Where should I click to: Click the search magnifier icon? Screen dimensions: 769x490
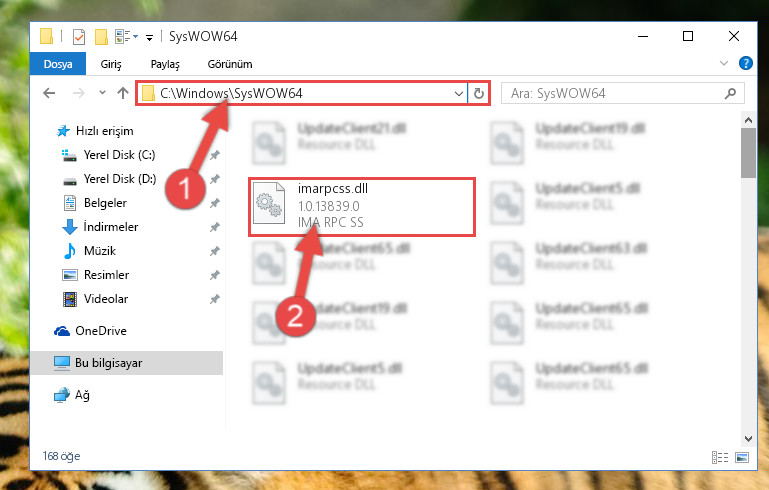coord(730,93)
